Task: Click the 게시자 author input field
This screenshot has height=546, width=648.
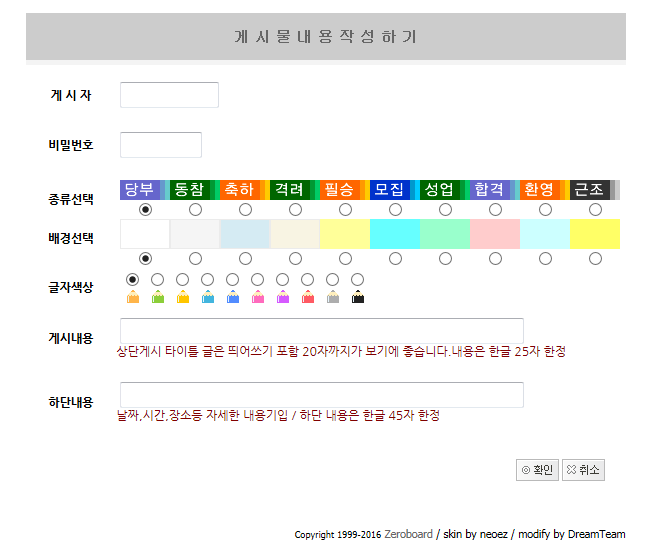Action: 169,95
